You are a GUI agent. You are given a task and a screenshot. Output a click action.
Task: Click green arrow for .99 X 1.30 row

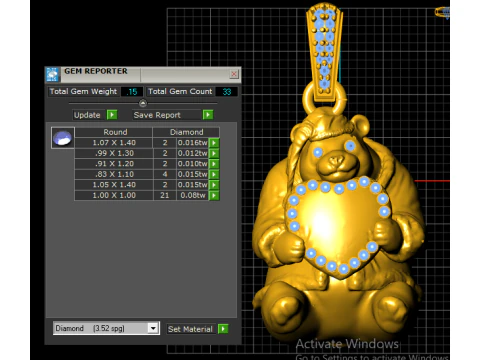[x=214, y=153]
